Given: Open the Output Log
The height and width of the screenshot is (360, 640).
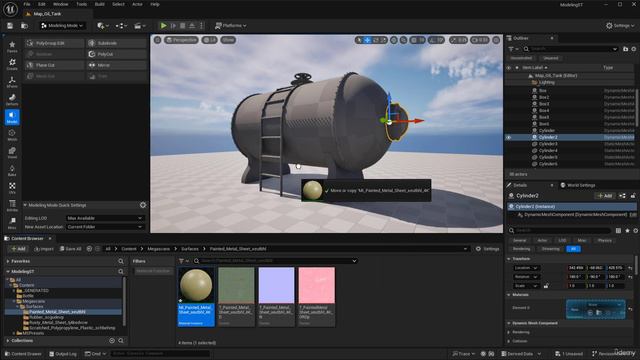Looking at the screenshot, I should [x=63, y=353].
